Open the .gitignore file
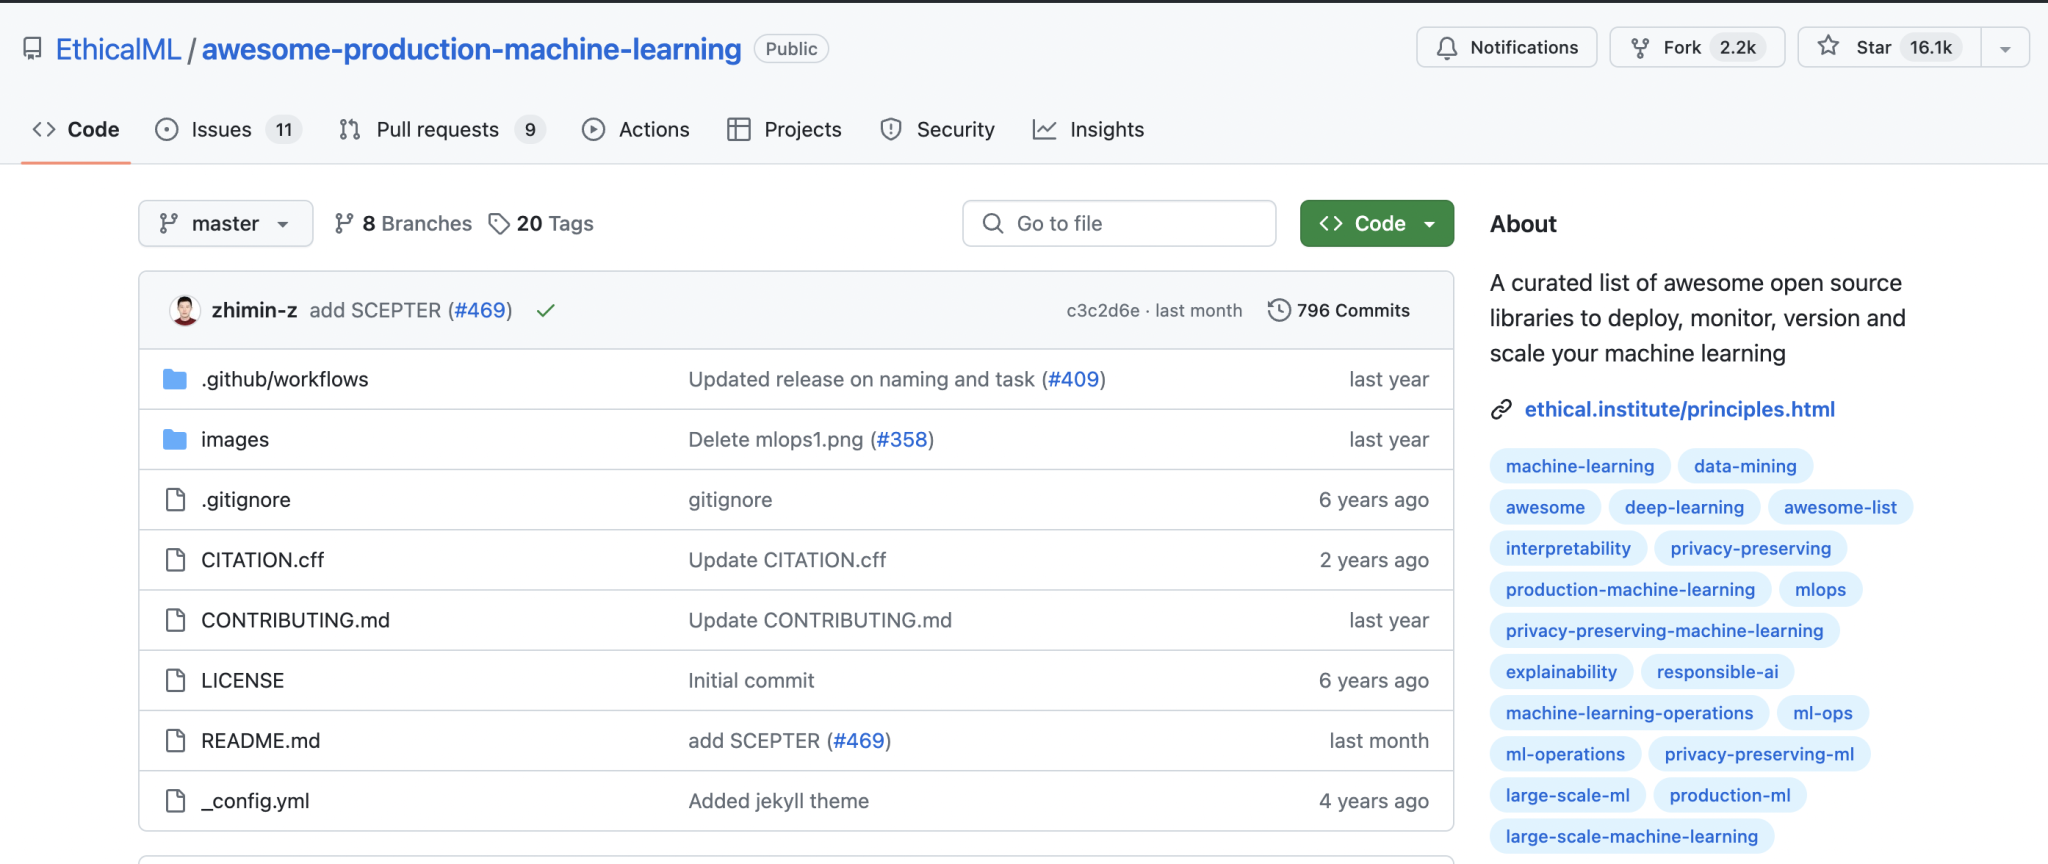Image resolution: width=2048 pixels, height=864 pixels. click(246, 500)
